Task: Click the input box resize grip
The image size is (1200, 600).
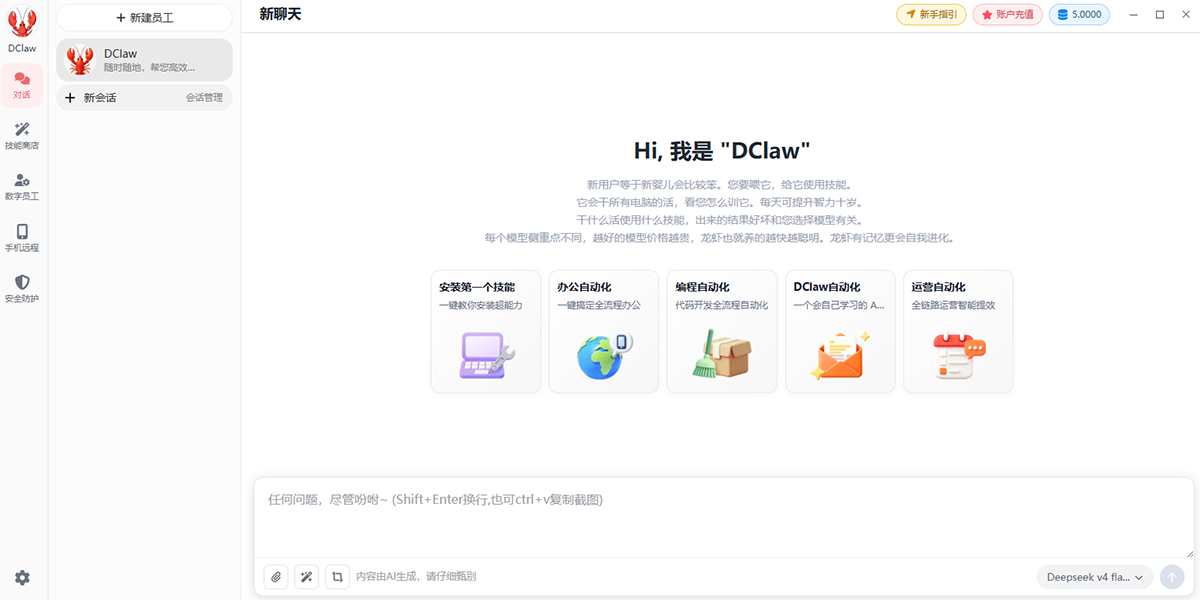Action: (x=1189, y=553)
